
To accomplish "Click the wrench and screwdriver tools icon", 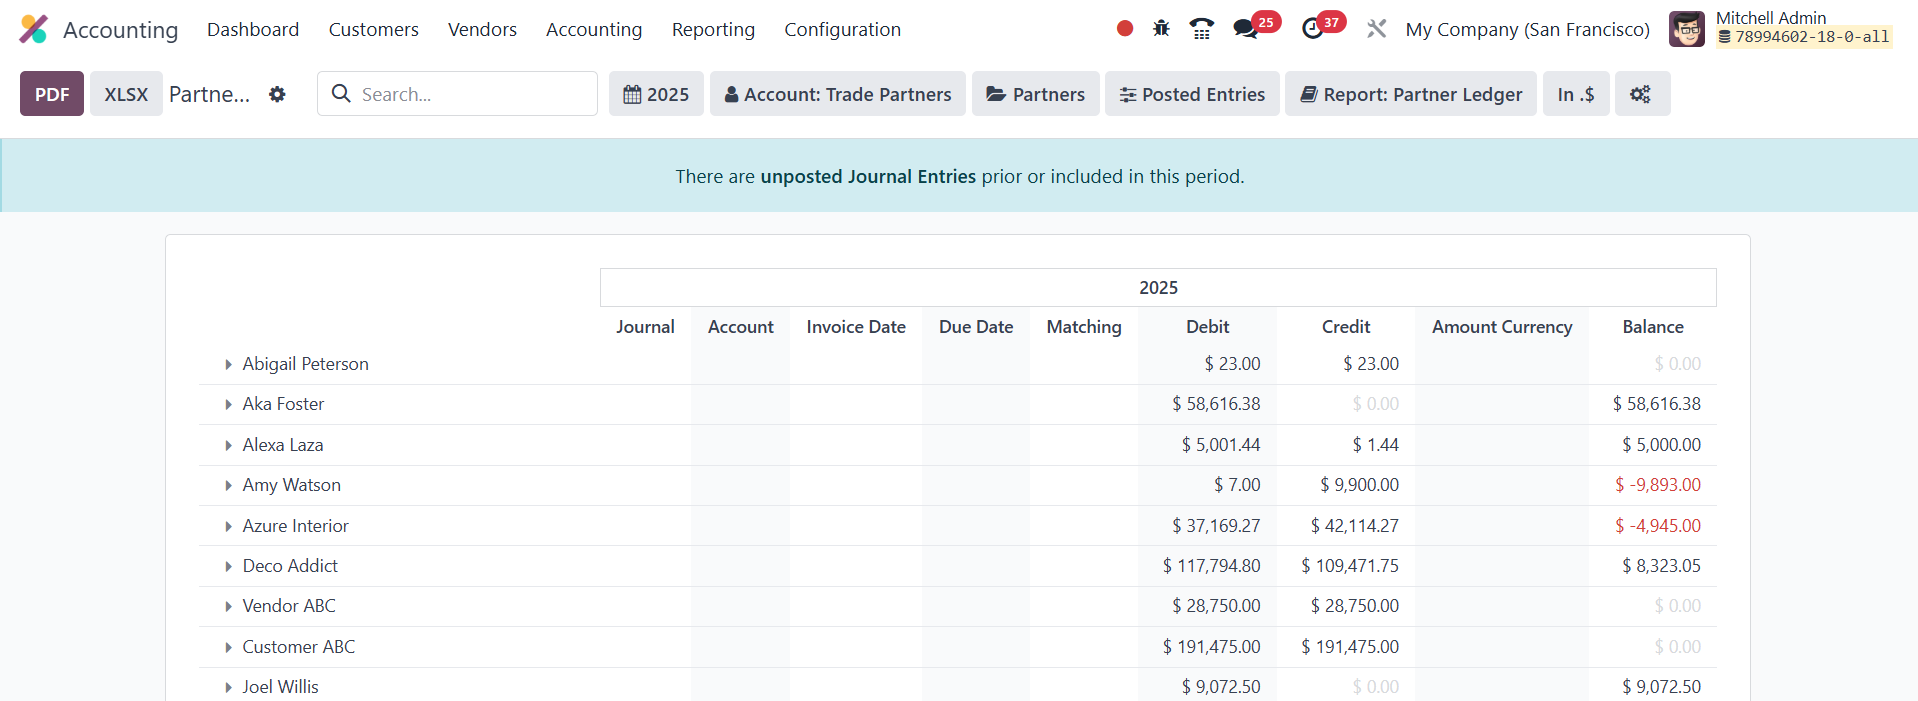I will pos(1377,29).
